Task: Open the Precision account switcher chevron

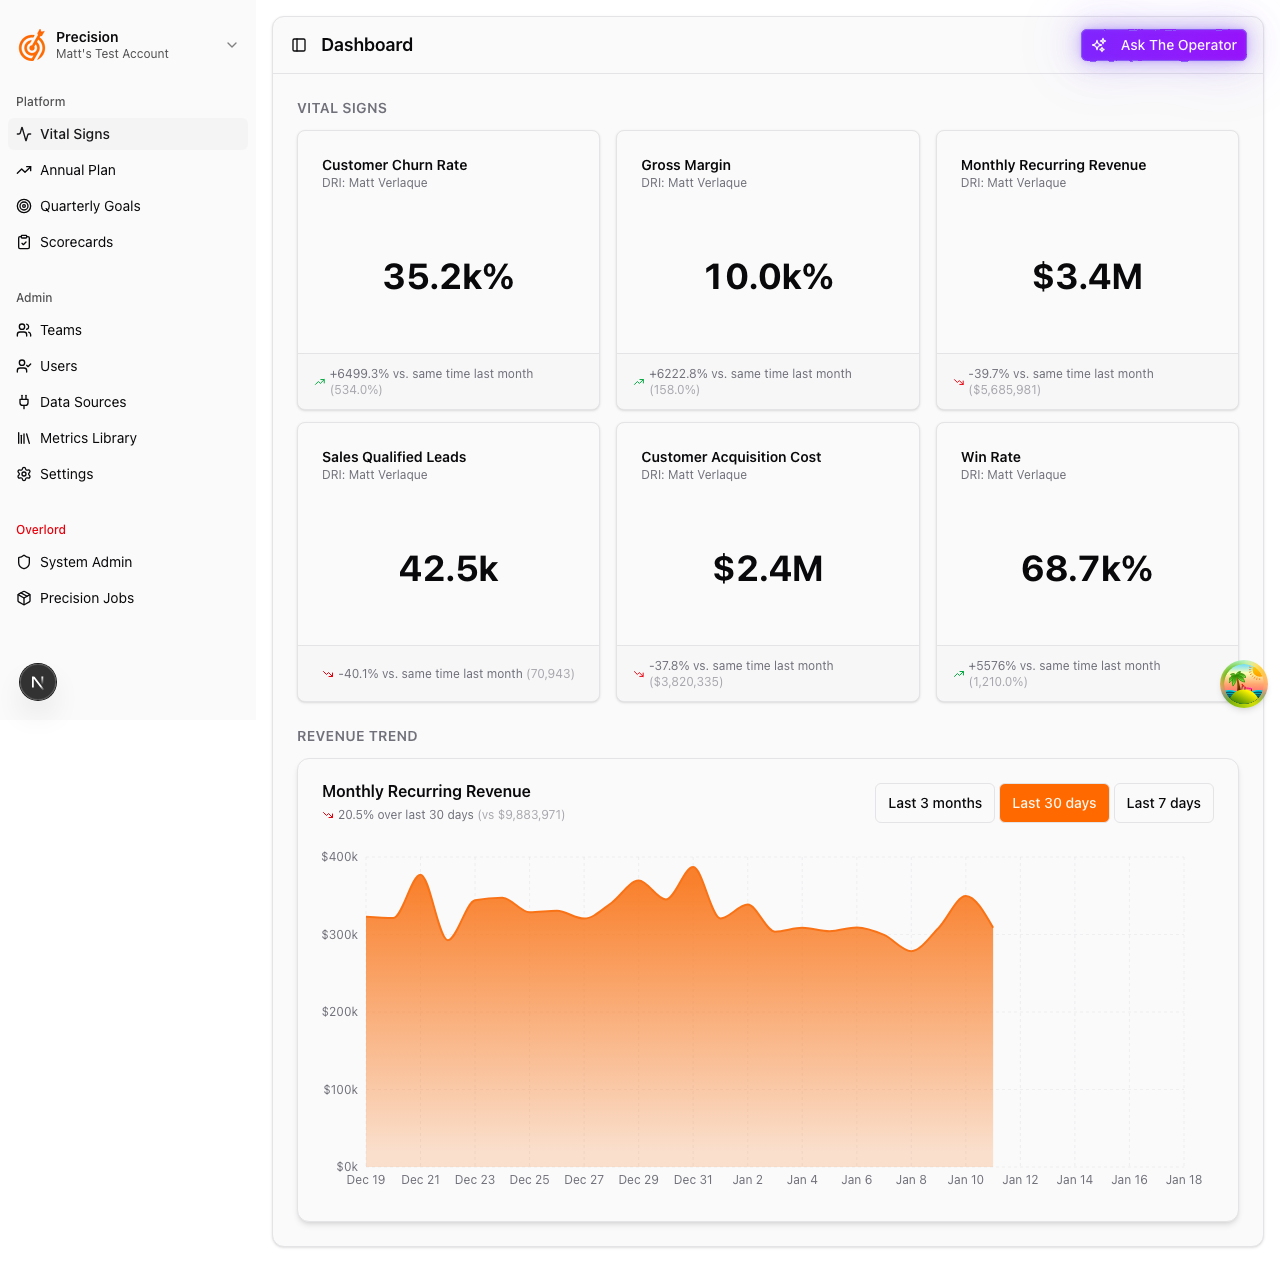Action: 232,45
